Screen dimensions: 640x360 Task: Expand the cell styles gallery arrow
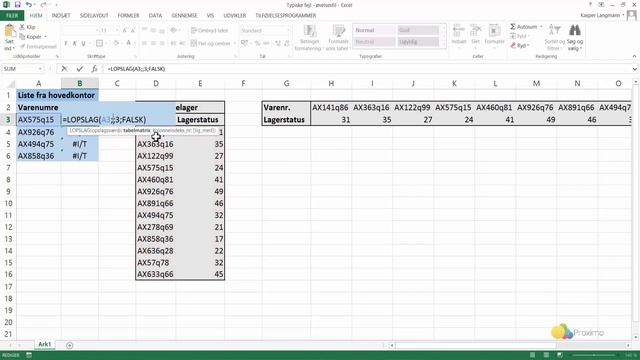(x=444, y=45)
